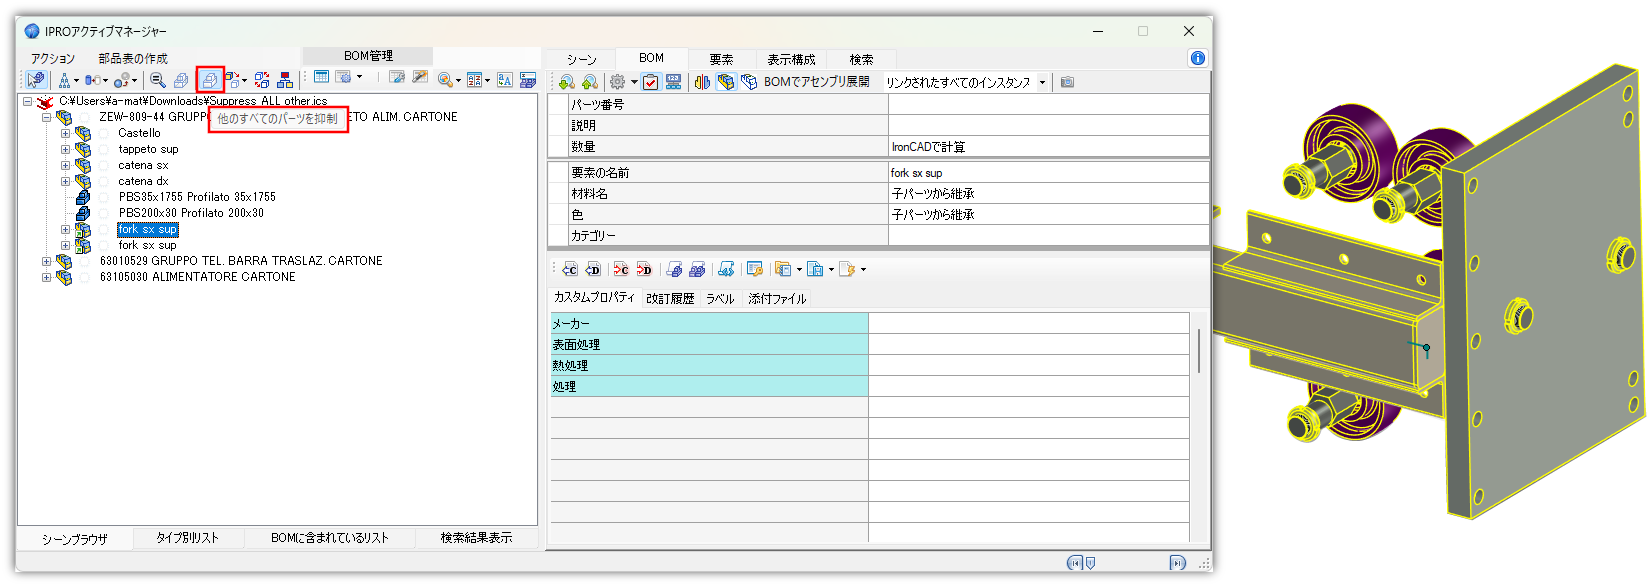Click the aA text case icon
The image size is (1647, 586).
tap(503, 80)
